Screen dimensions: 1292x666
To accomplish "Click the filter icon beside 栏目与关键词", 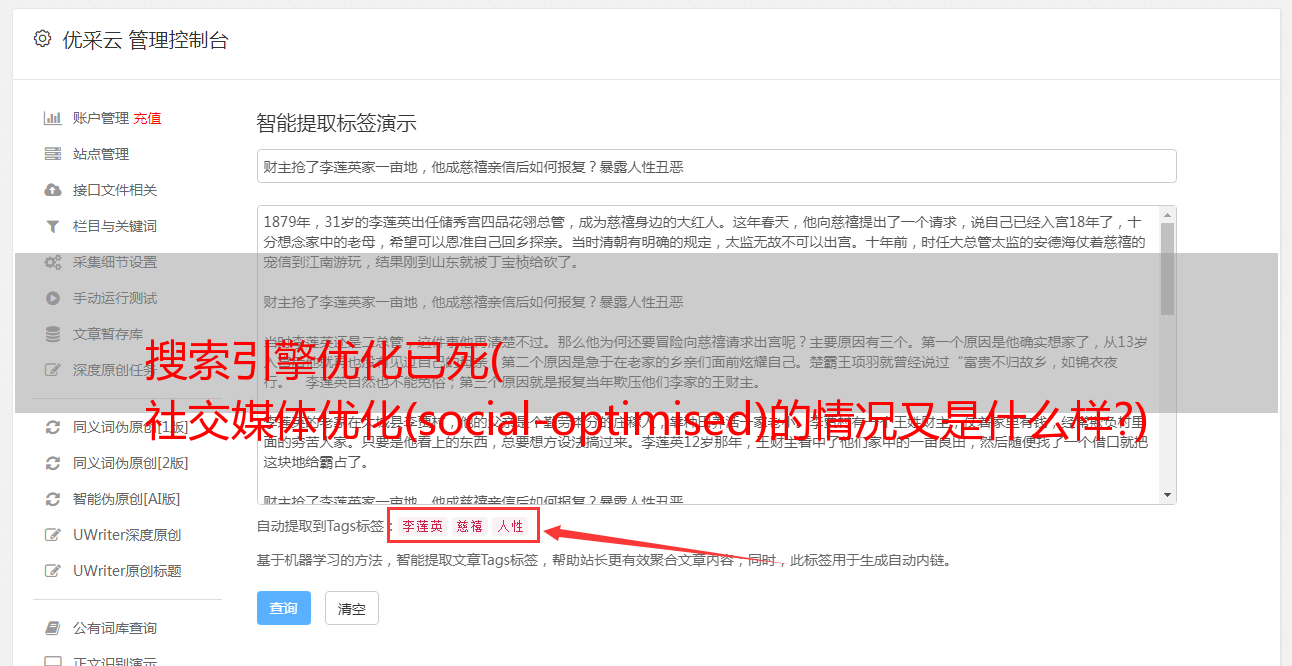I will coord(53,226).
